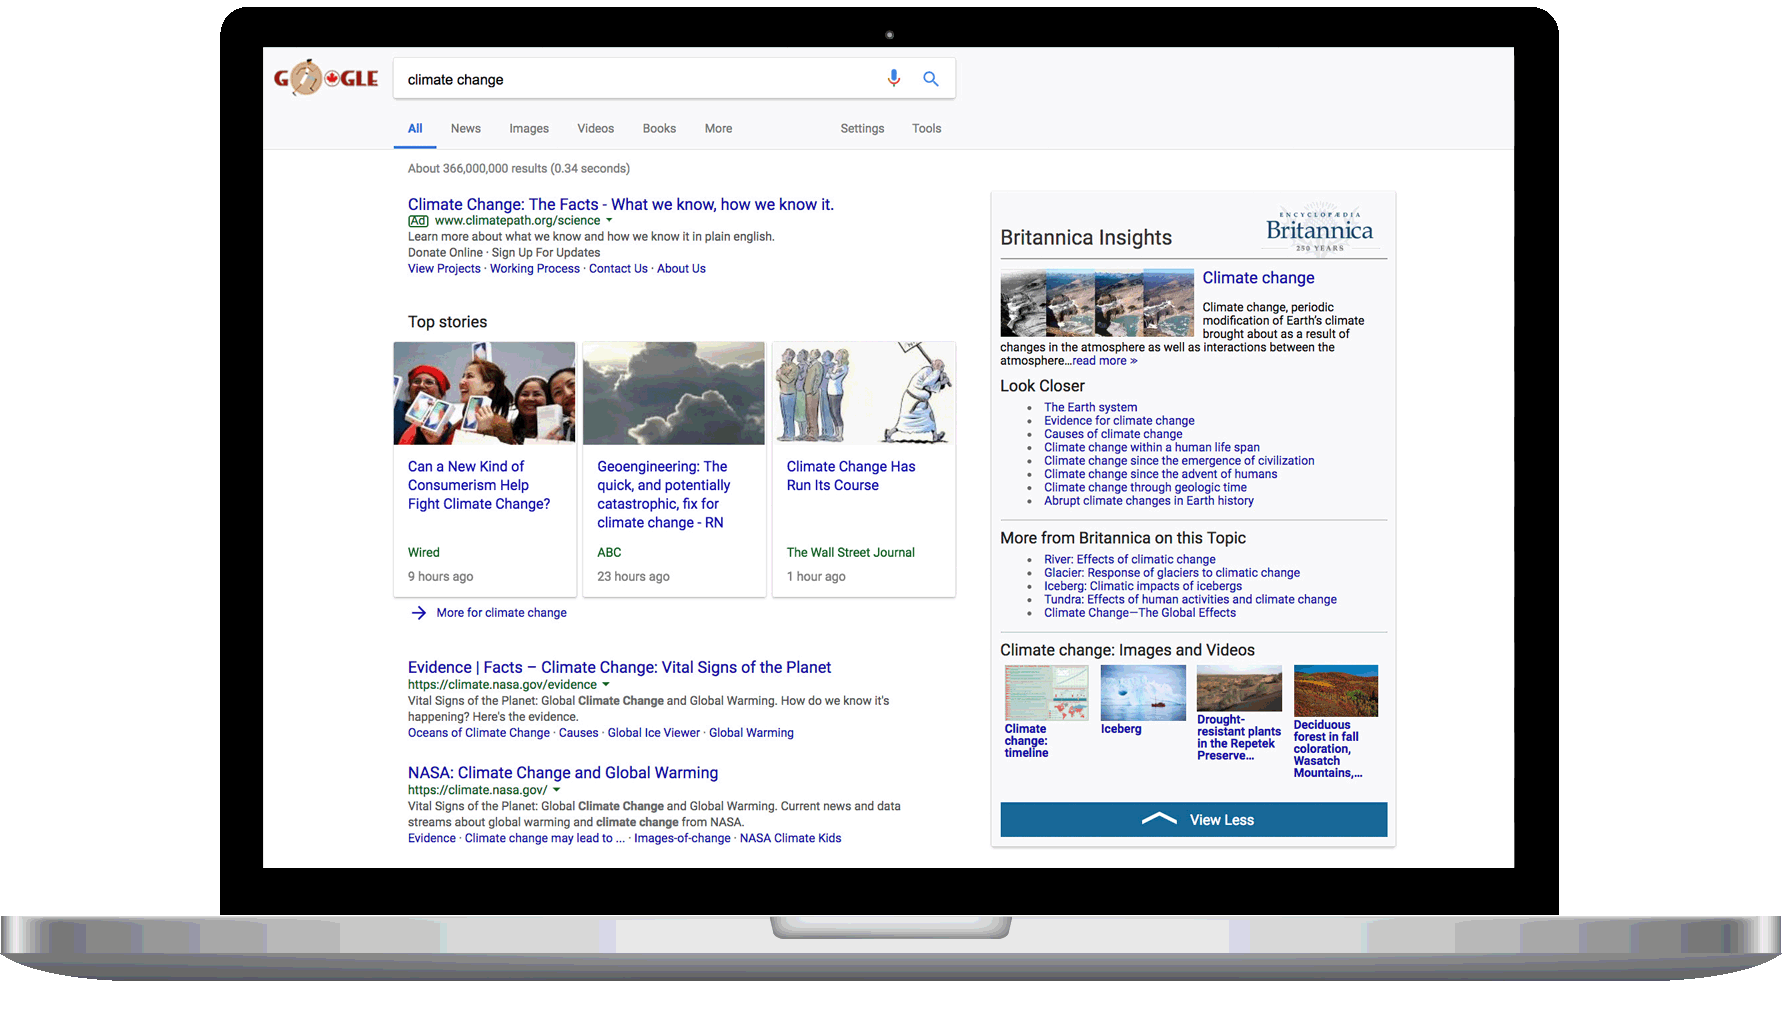Viewport: 1783px width, 1013px height.
Task: Open the Wired consumerism story thumbnail
Action: click(484, 393)
